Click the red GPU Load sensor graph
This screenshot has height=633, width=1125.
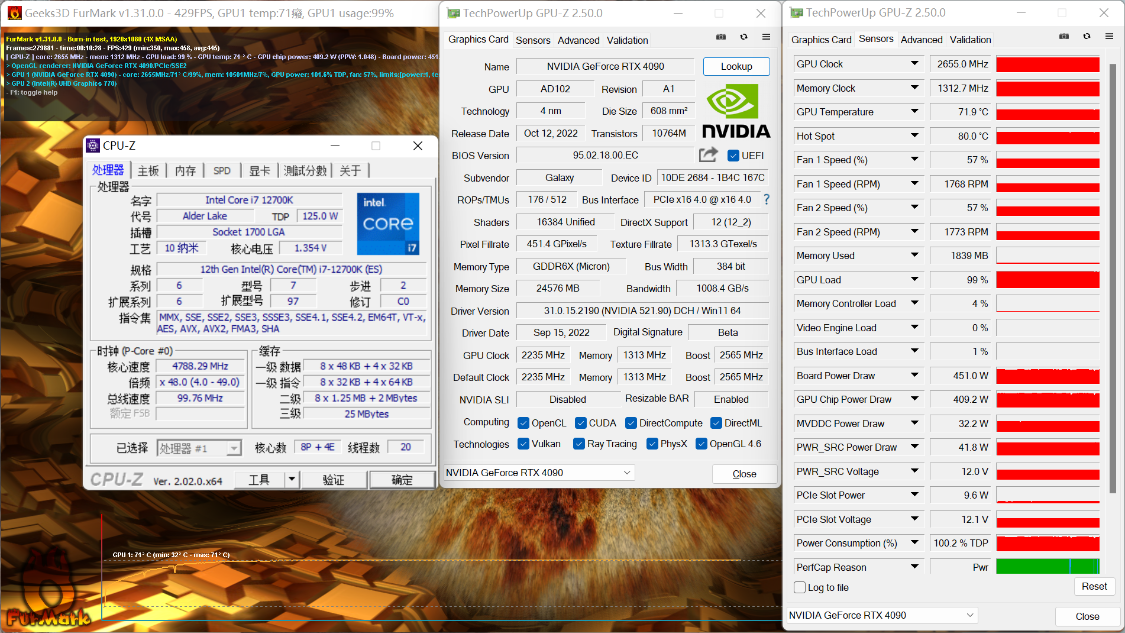point(1047,280)
